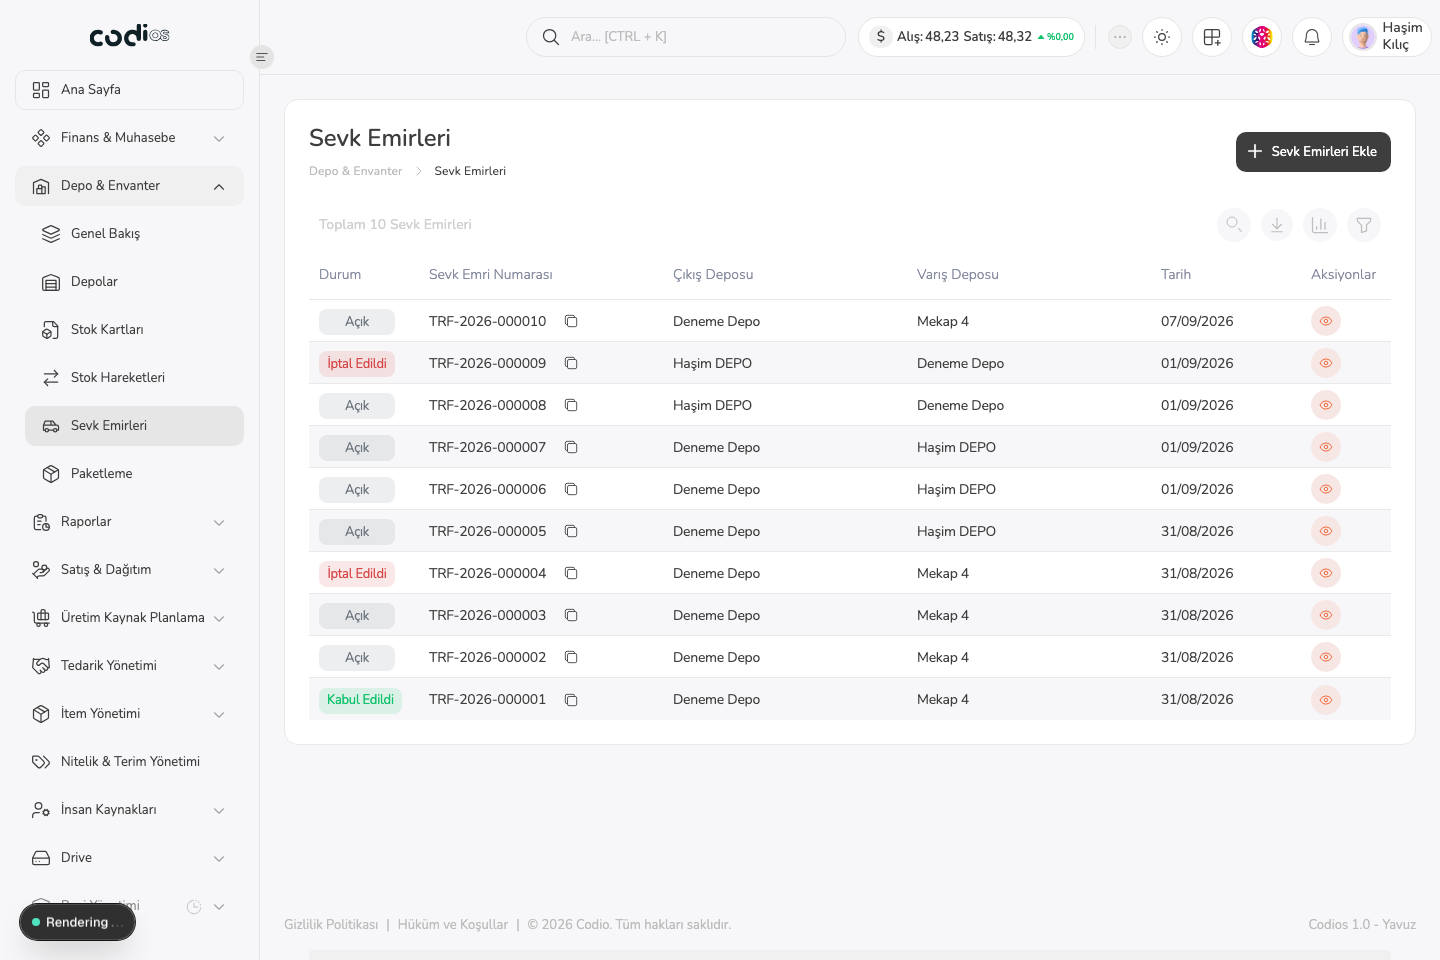Copy shipment number TRF-2026-000010
Screen dimensions: 1440x960
coord(571,321)
